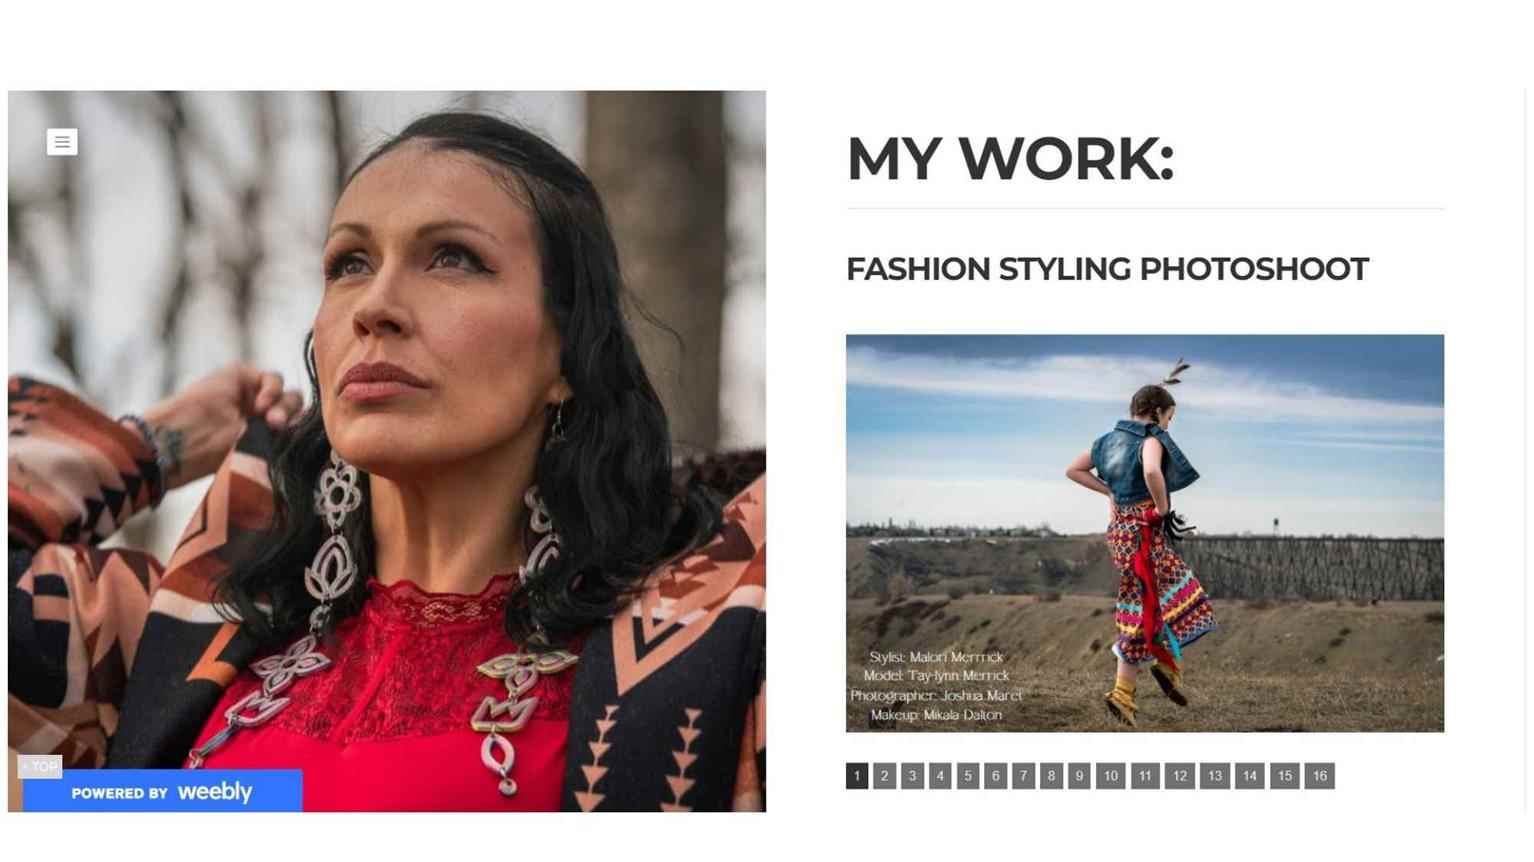Switch to slideshow image 8

1051,776
